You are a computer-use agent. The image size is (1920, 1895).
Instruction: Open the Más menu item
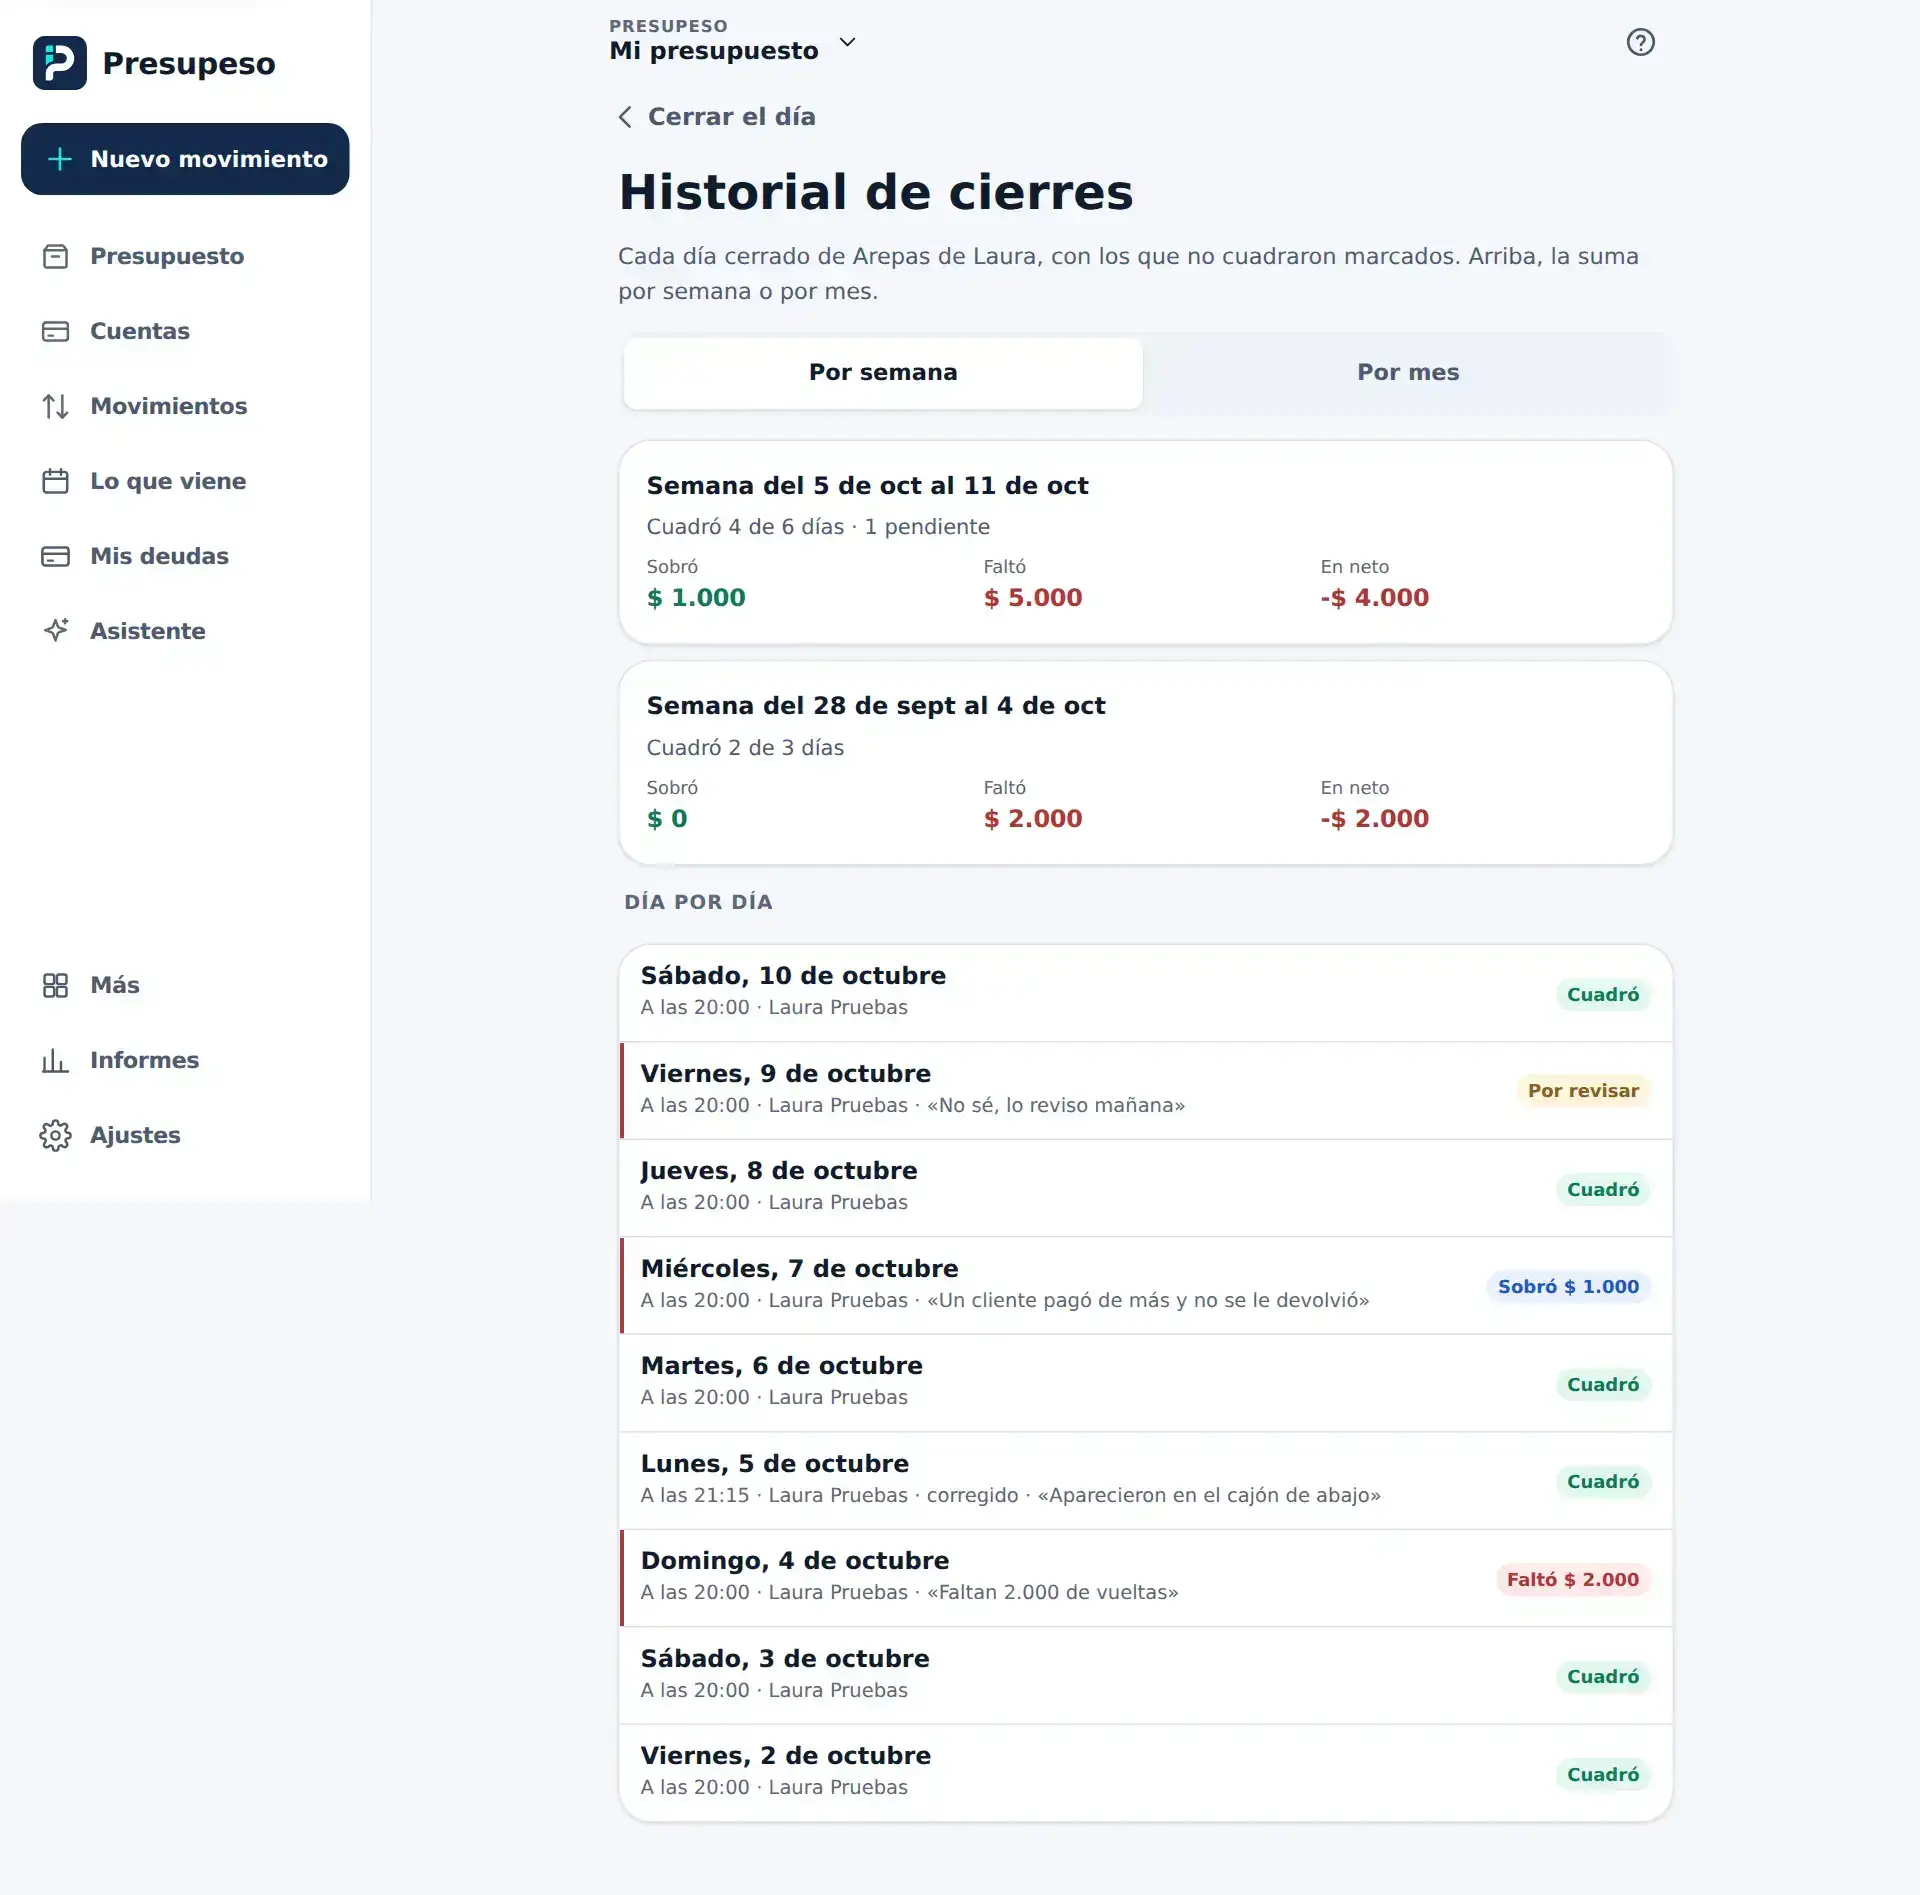coord(185,985)
